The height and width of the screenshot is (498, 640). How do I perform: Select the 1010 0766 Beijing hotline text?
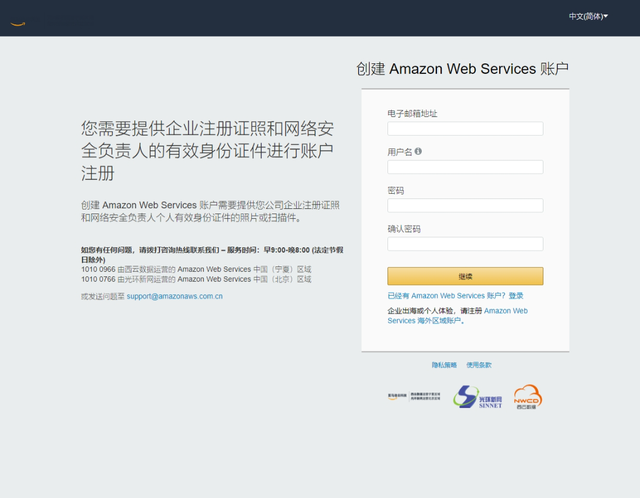(x=196, y=279)
